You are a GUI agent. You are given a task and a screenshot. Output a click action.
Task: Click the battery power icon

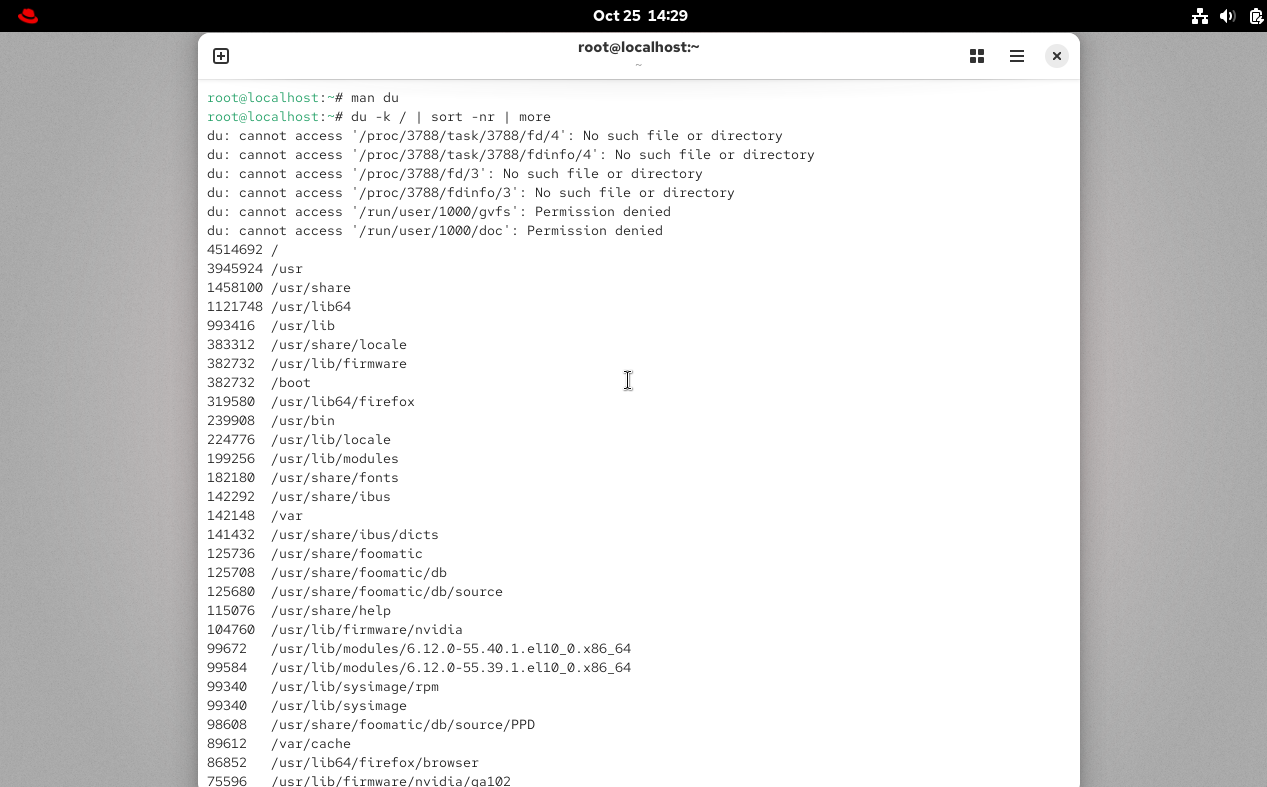pyautogui.click(x=1255, y=16)
